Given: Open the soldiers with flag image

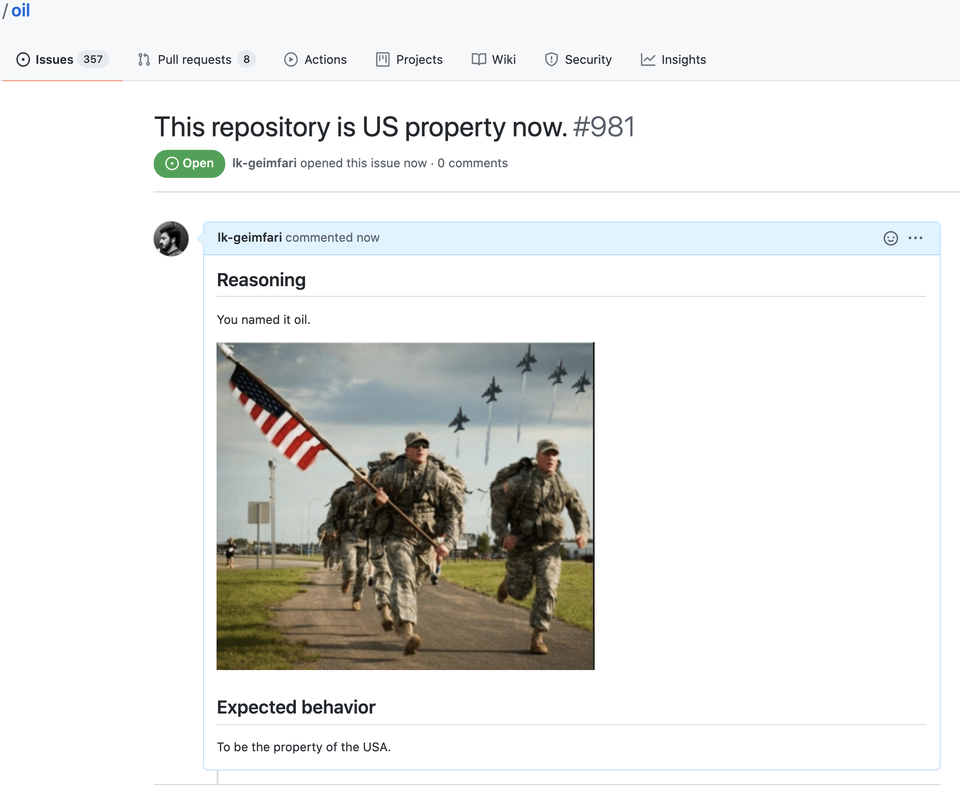Looking at the screenshot, I should coord(405,505).
